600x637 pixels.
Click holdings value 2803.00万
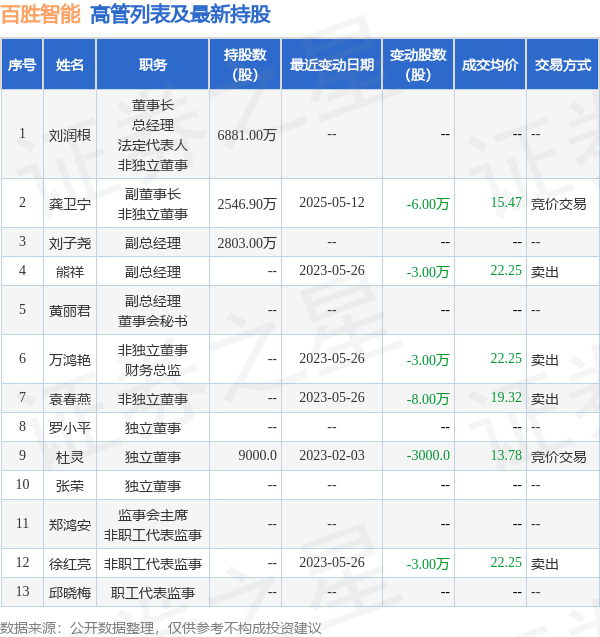[247, 243]
